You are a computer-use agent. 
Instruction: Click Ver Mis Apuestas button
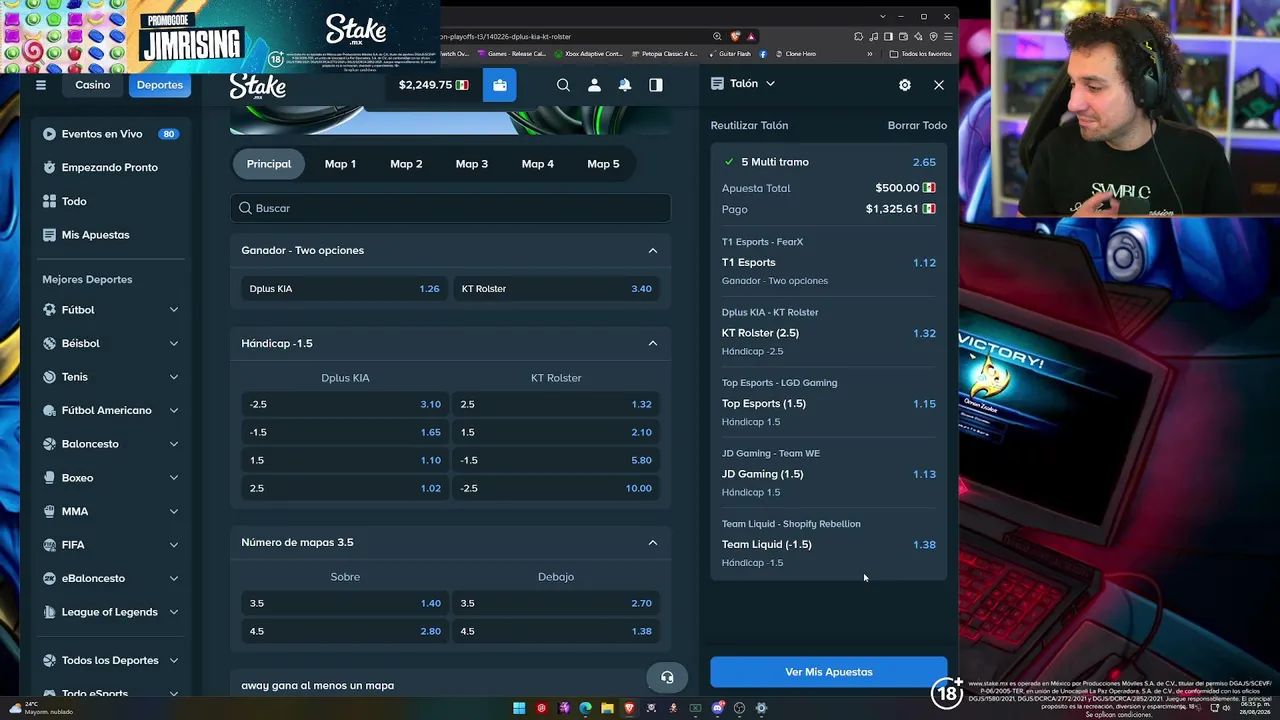[829, 672]
